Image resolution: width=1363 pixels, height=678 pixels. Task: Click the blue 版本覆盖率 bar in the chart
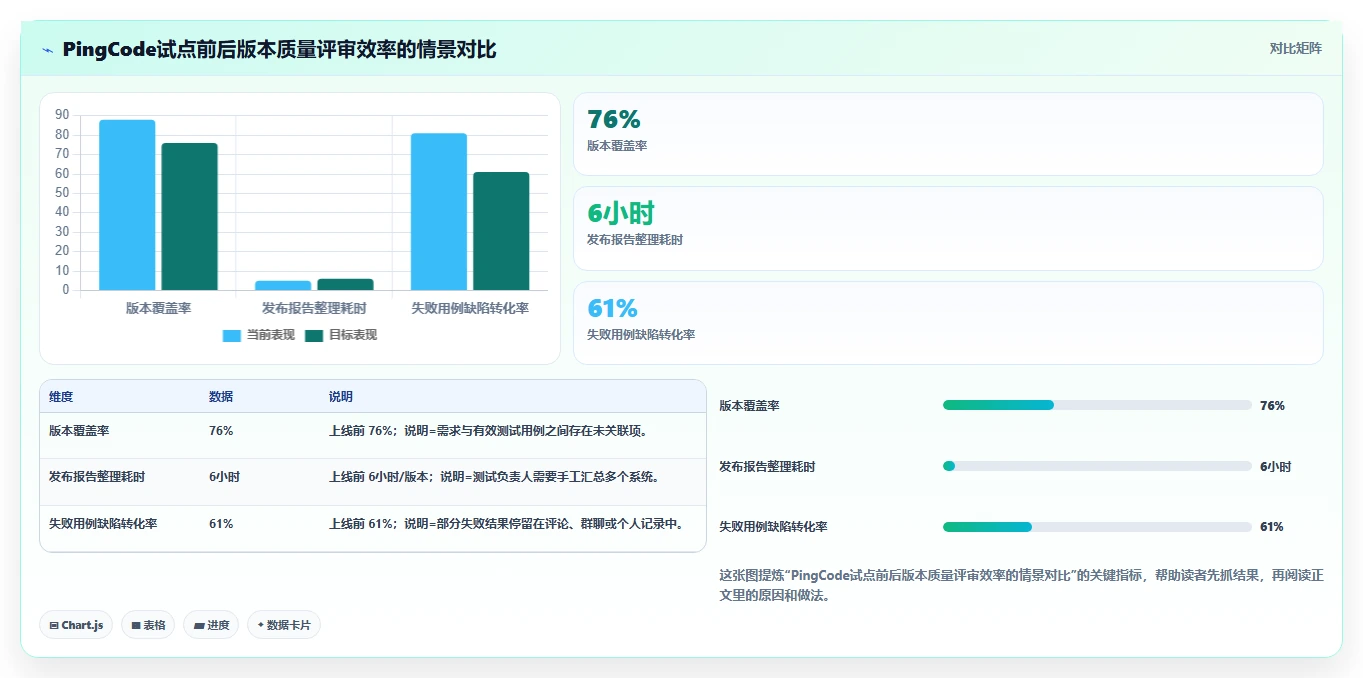127,205
